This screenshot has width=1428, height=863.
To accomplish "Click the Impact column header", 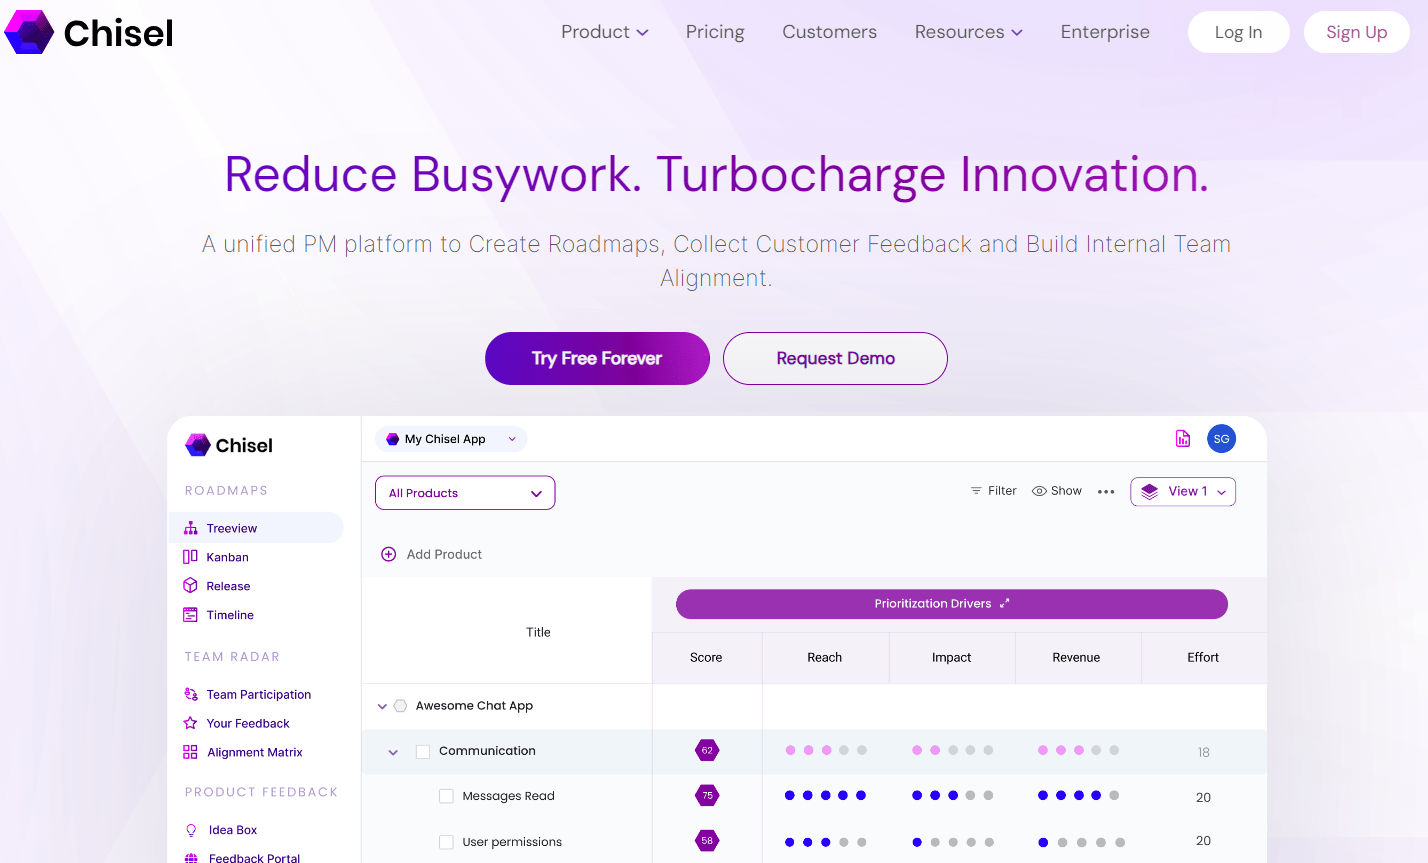I will pyautogui.click(x=951, y=657).
